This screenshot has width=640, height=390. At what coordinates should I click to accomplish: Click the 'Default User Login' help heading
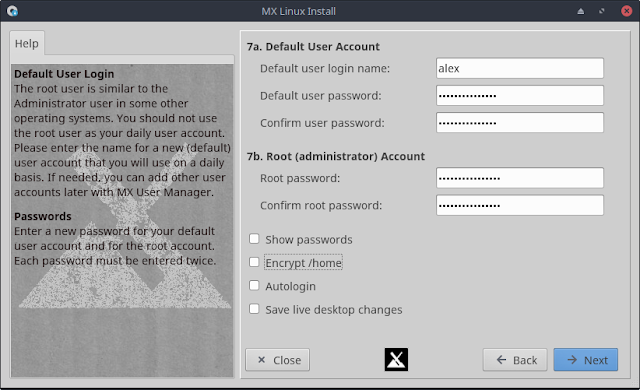64,74
